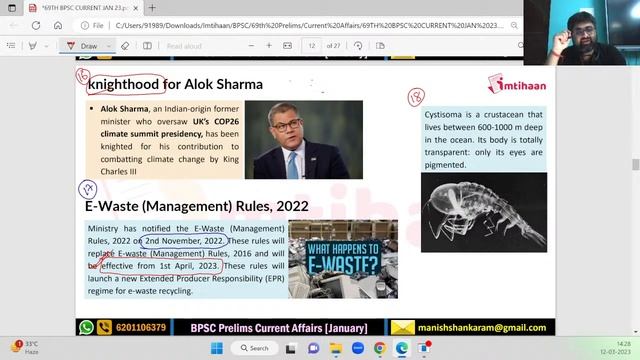Click the Alok Sharma photo

304,140
